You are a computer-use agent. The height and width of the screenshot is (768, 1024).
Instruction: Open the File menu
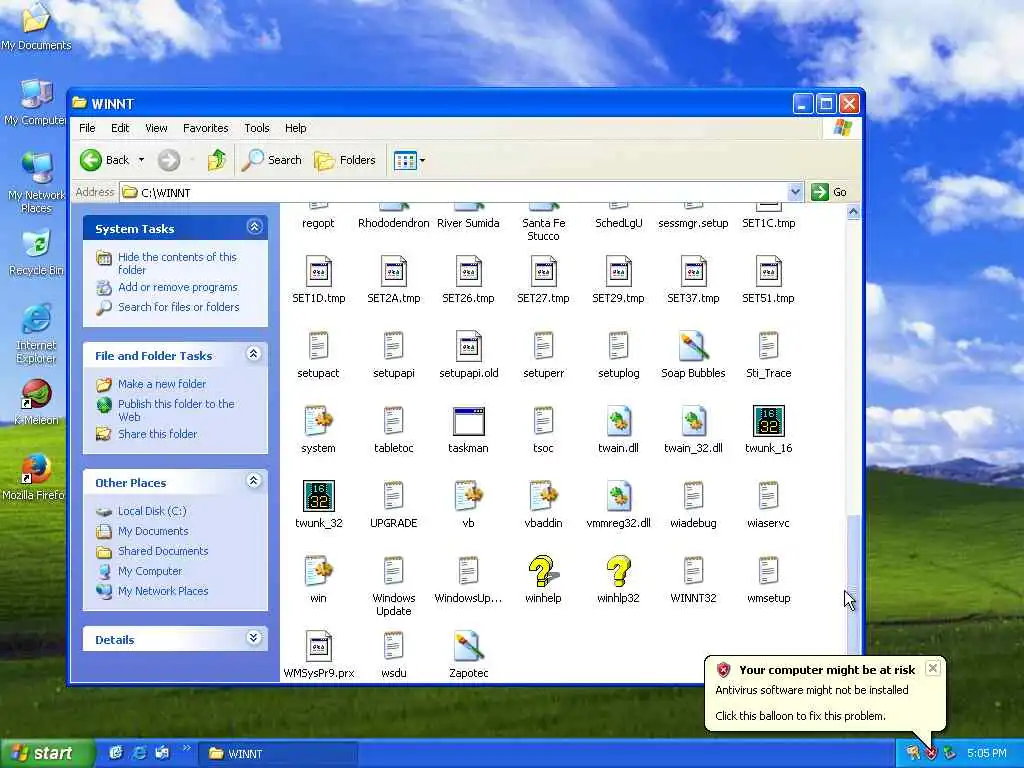tap(87, 128)
